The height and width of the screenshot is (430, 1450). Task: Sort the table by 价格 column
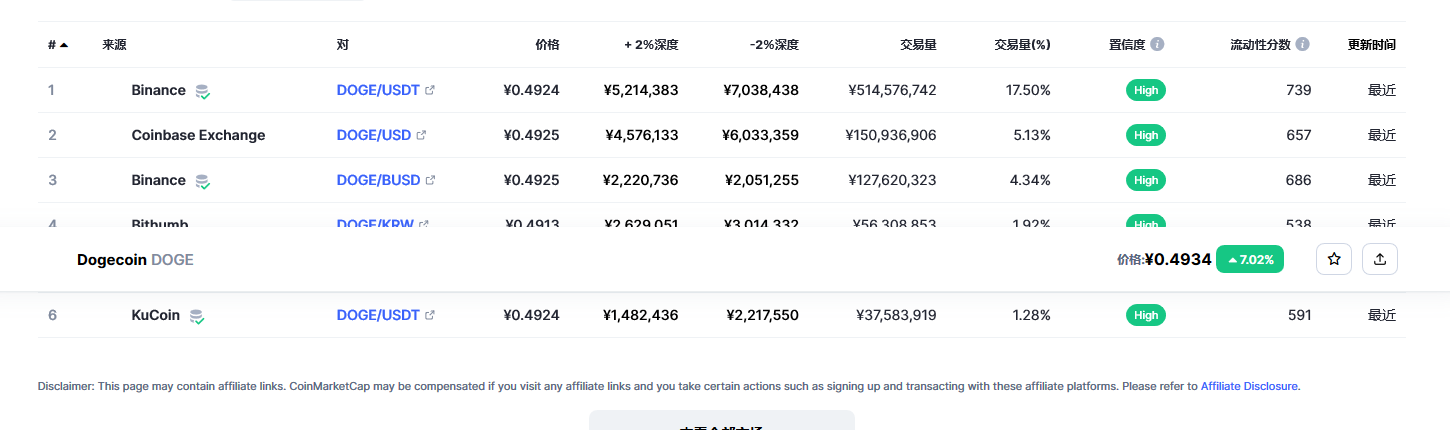pyautogui.click(x=547, y=45)
